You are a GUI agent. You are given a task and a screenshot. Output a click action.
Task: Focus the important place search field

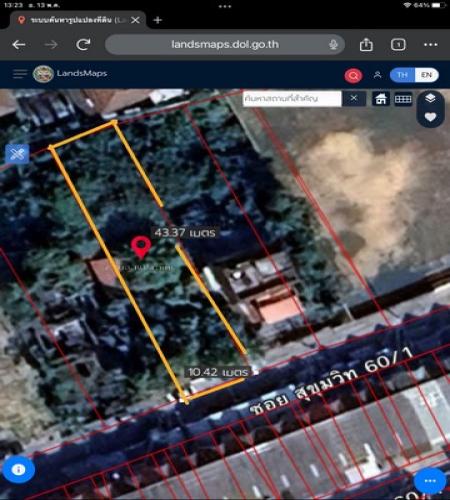pyautogui.click(x=292, y=99)
